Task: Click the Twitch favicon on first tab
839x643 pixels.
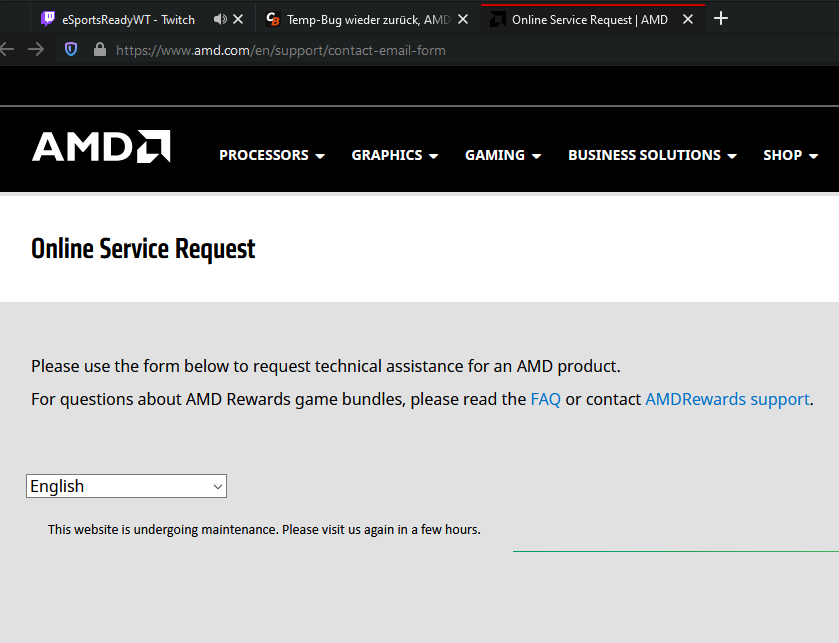Action: pos(48,19)
